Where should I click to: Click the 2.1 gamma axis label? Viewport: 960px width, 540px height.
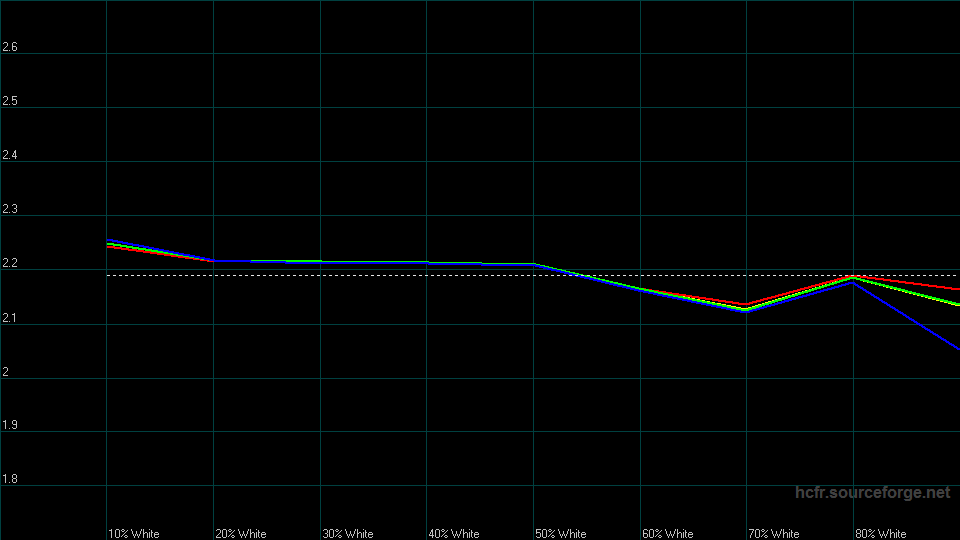point(10,318)
